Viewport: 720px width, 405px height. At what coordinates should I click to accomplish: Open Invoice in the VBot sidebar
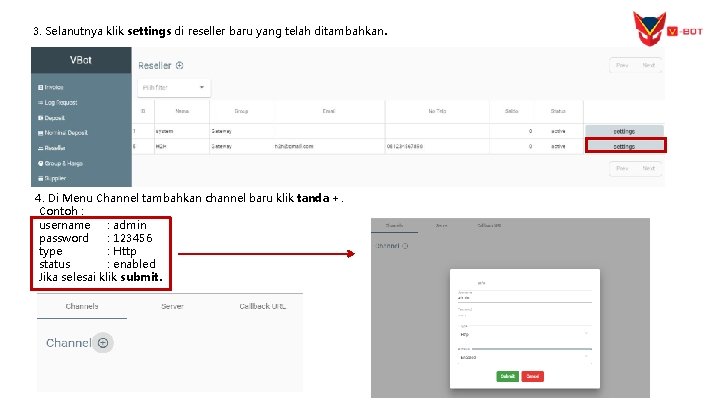click(51, 87)
